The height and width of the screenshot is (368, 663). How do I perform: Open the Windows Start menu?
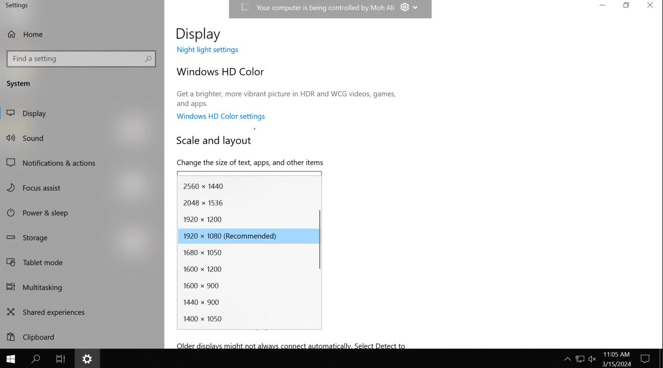(11, 359)
